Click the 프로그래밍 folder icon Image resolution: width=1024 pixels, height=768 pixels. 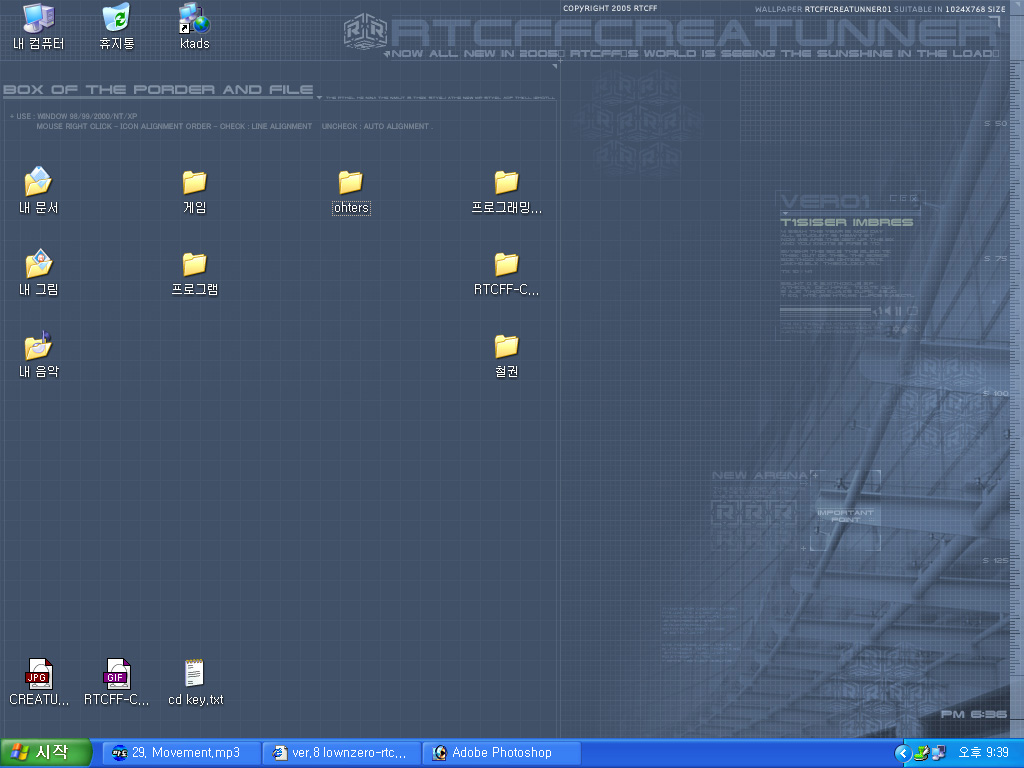[x=506, y=182]
